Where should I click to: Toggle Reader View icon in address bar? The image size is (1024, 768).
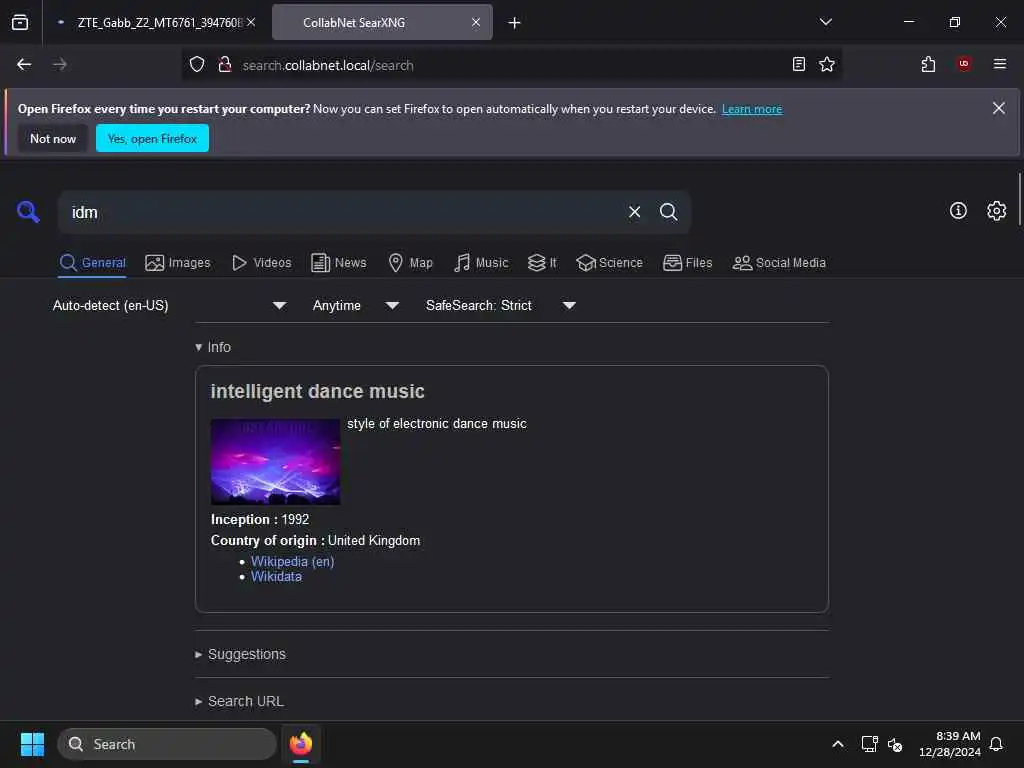(x=799, y=64)
